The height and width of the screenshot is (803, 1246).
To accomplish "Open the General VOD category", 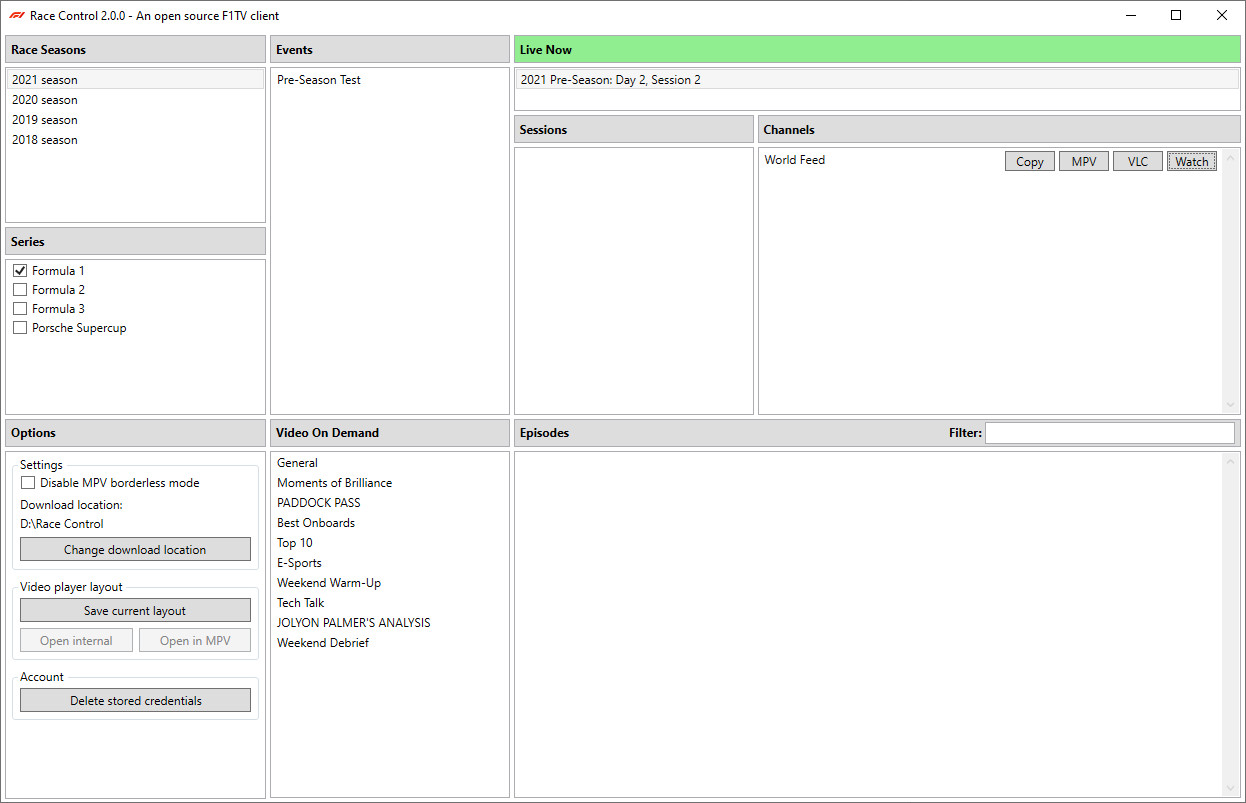I will point(390,463).
